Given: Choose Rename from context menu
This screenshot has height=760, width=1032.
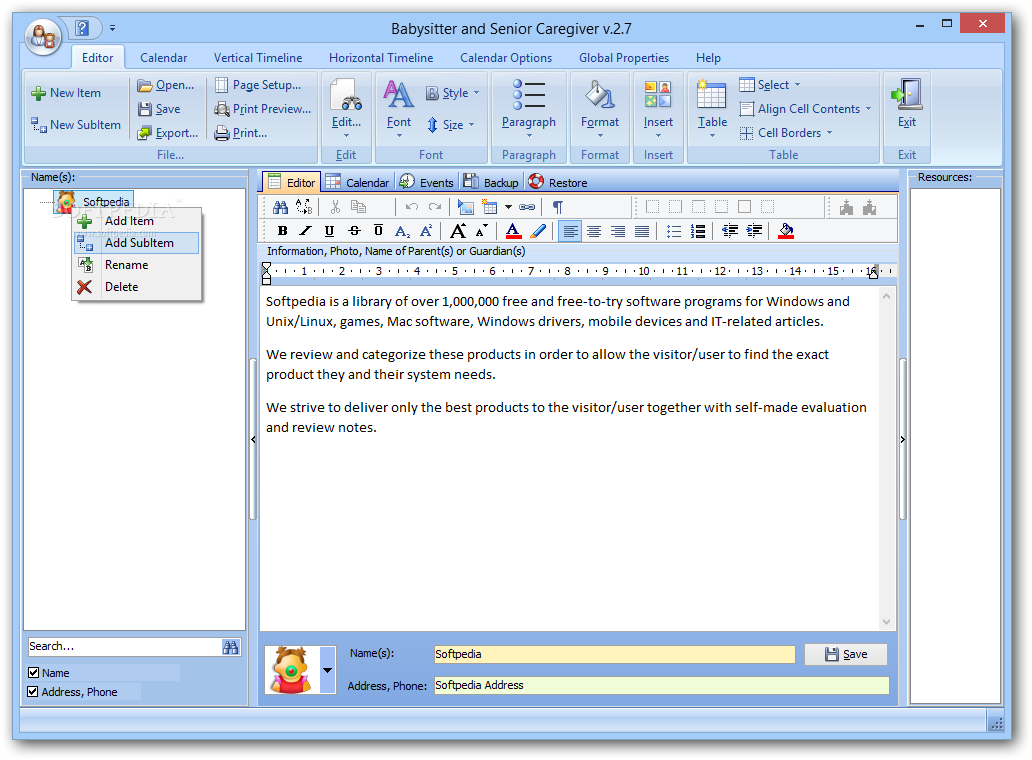Looking at the screenshot, I should 137,265.
